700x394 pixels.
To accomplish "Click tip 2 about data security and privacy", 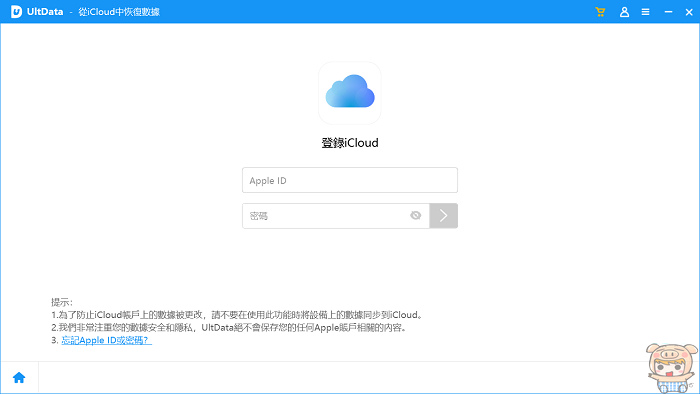I will [229, 328].
